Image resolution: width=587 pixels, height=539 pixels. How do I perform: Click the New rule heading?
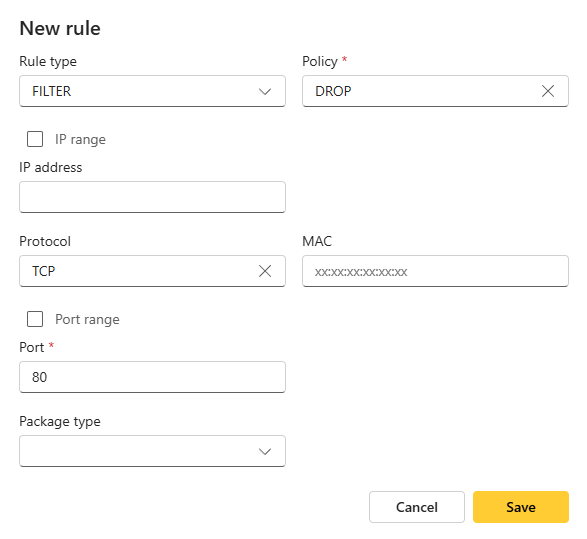coord(60,28)
